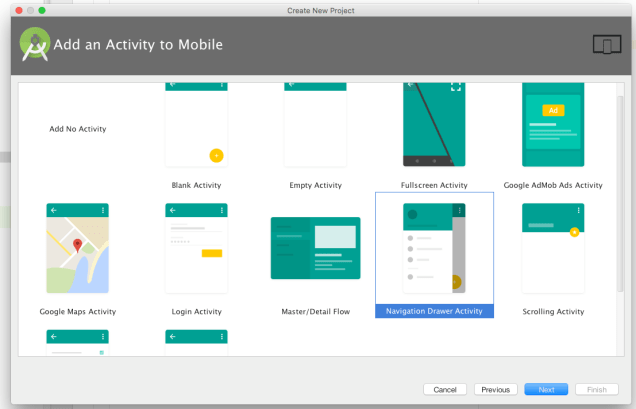
Task: Click the mobile form factor icon in header
Action: coord(607,44)
